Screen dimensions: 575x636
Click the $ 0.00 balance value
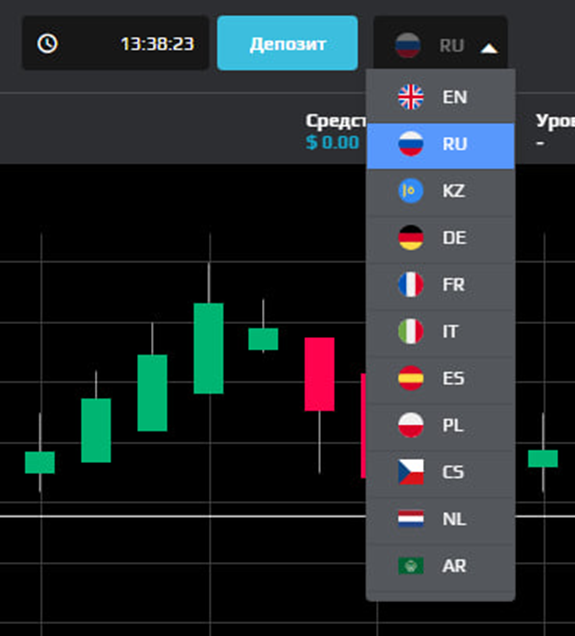333,142
